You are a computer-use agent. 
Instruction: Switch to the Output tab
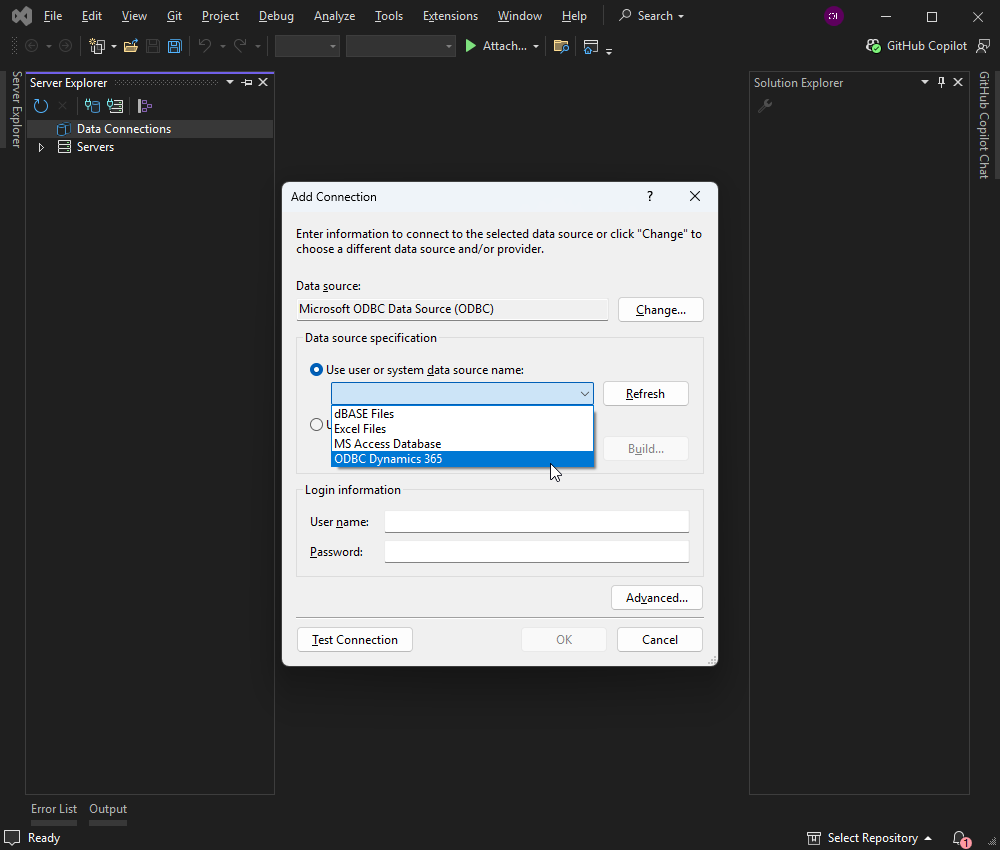coord(108,809)
